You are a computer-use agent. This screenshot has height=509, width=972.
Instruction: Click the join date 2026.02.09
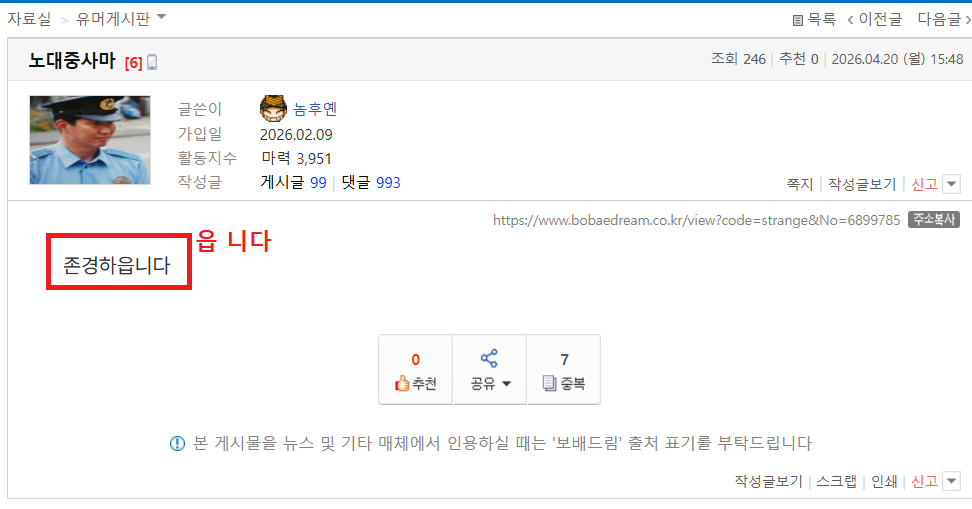click(296, 135)
